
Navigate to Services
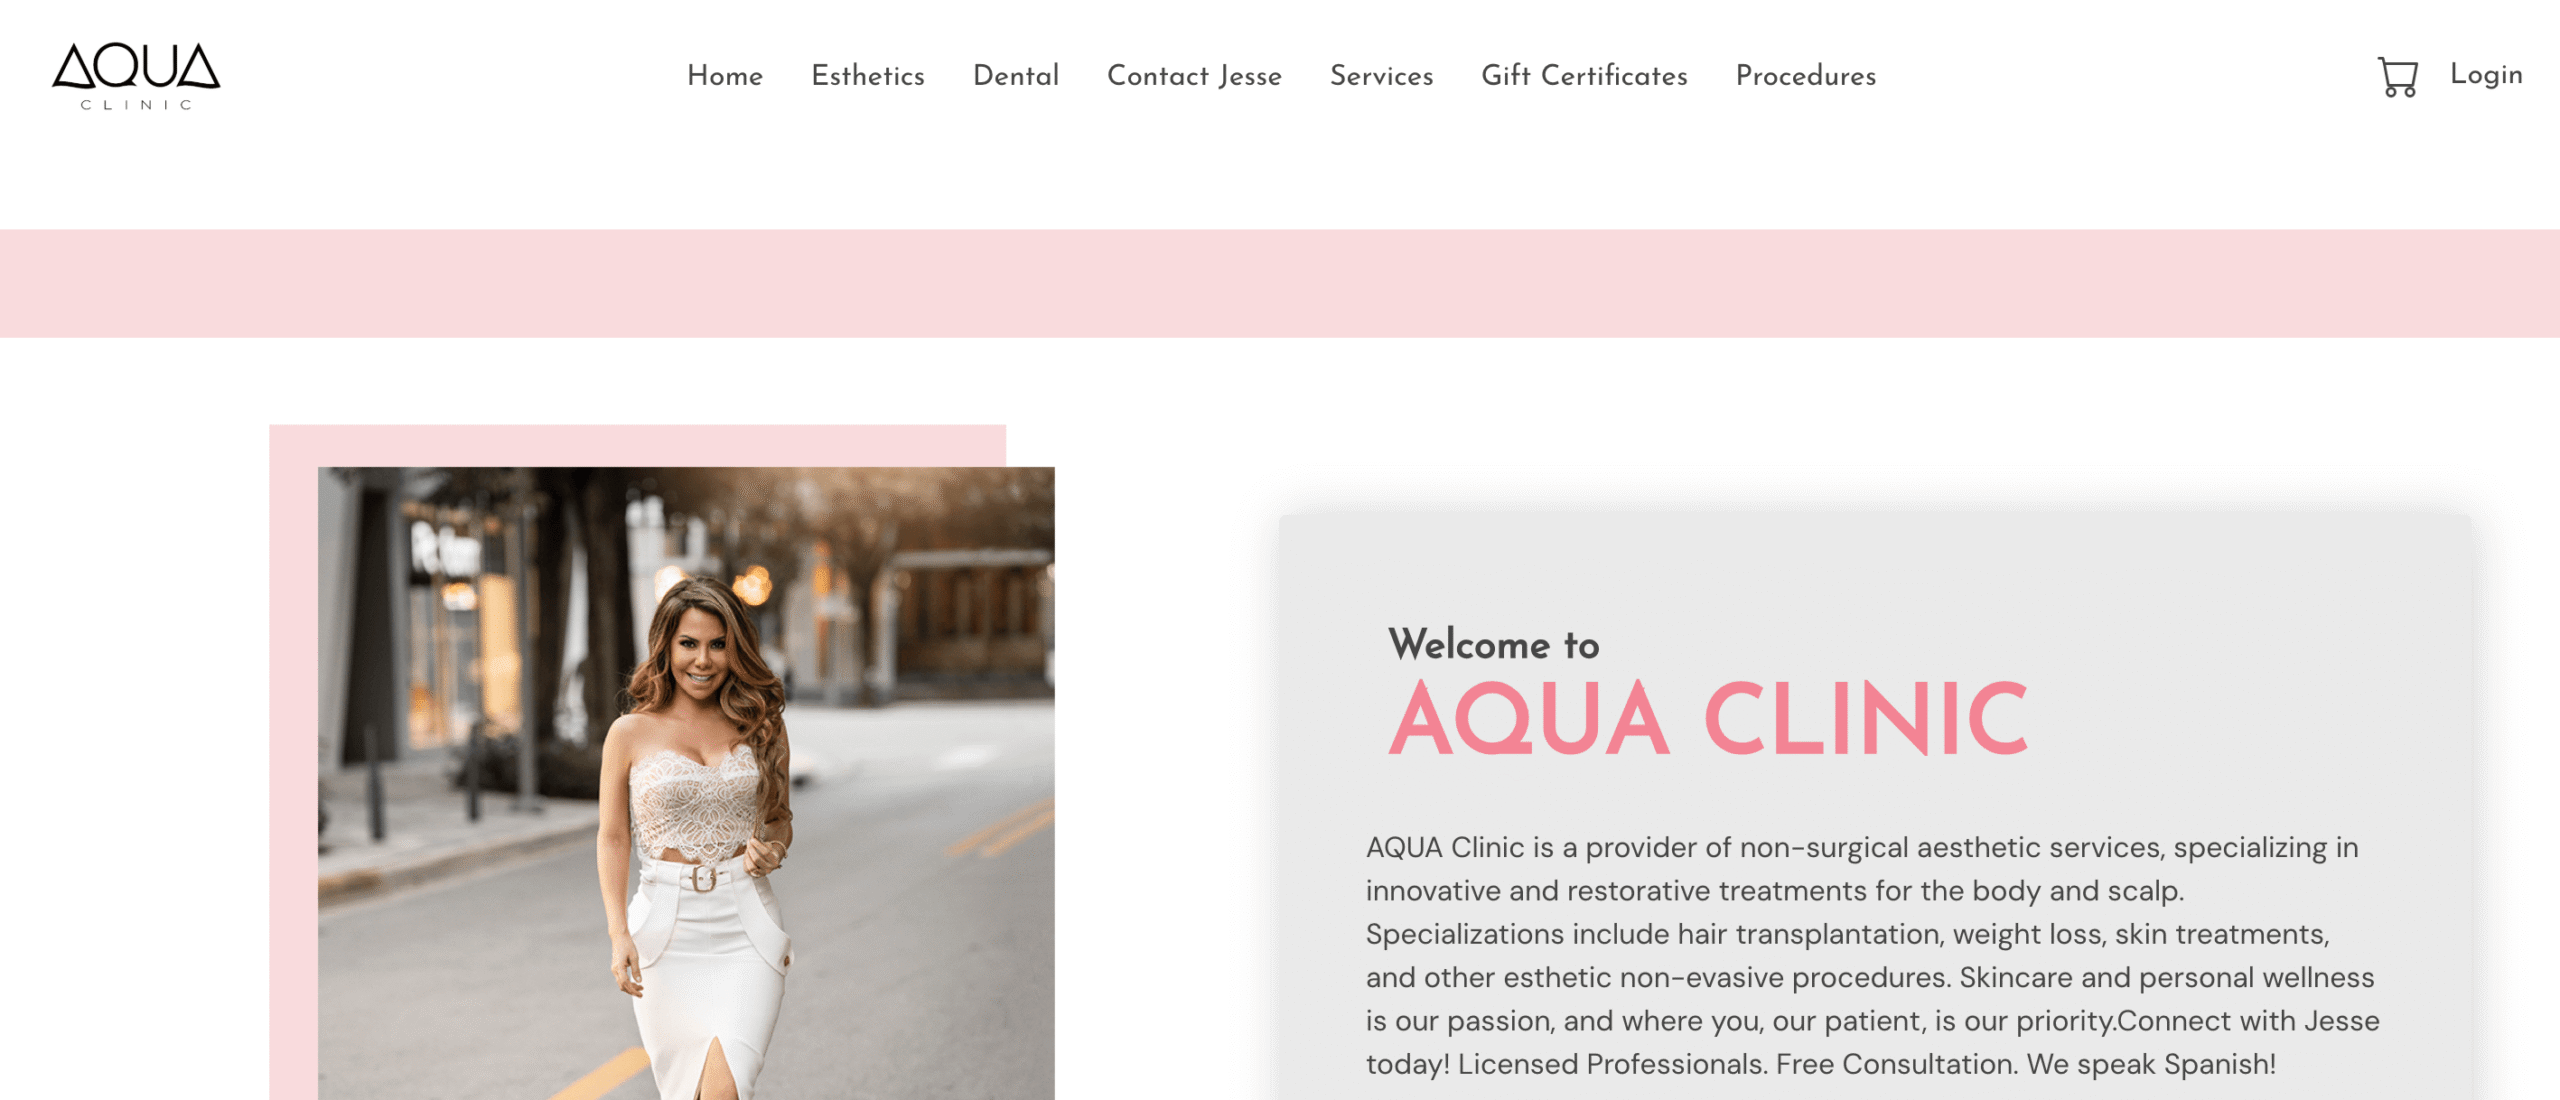[1381, 76]
